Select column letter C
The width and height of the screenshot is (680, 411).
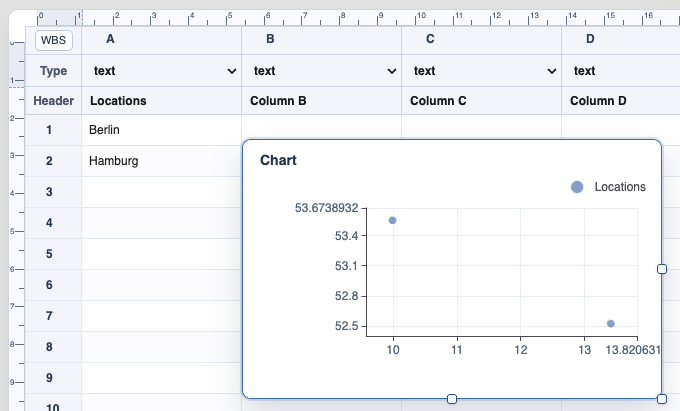430,39
